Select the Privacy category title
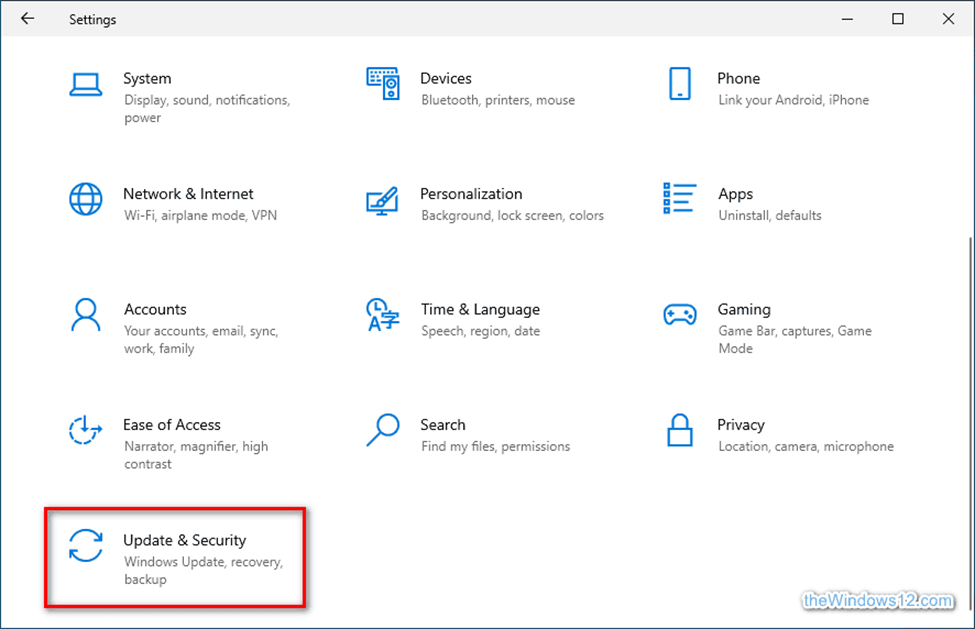The image size is (975, 629). pyautogui.click(x=741, y=425)
